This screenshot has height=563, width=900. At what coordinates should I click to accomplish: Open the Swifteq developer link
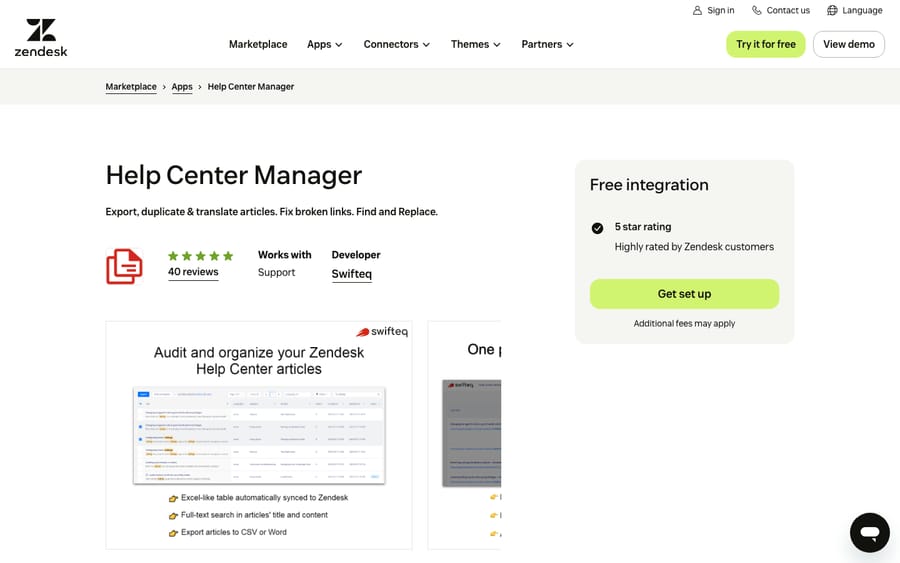[x=352, y=274]
